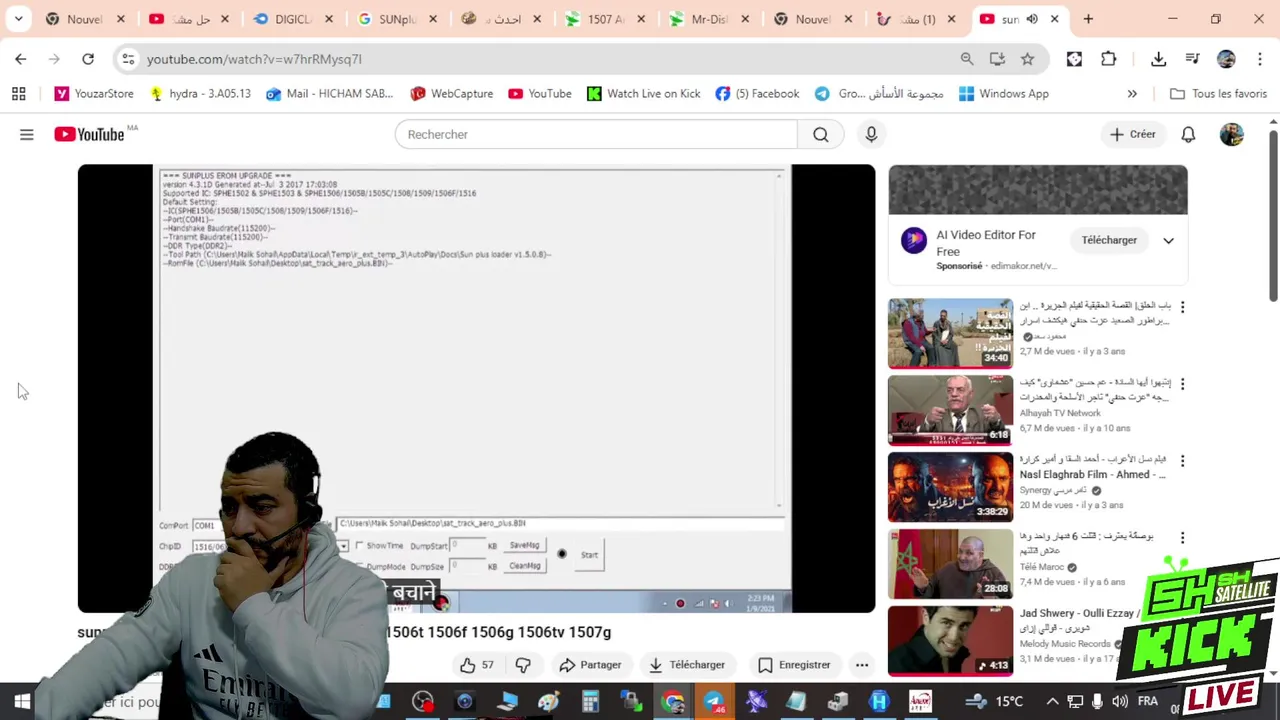Start voice search with the microphone icon
This screenshot has width=1280, height=720.
871,134
